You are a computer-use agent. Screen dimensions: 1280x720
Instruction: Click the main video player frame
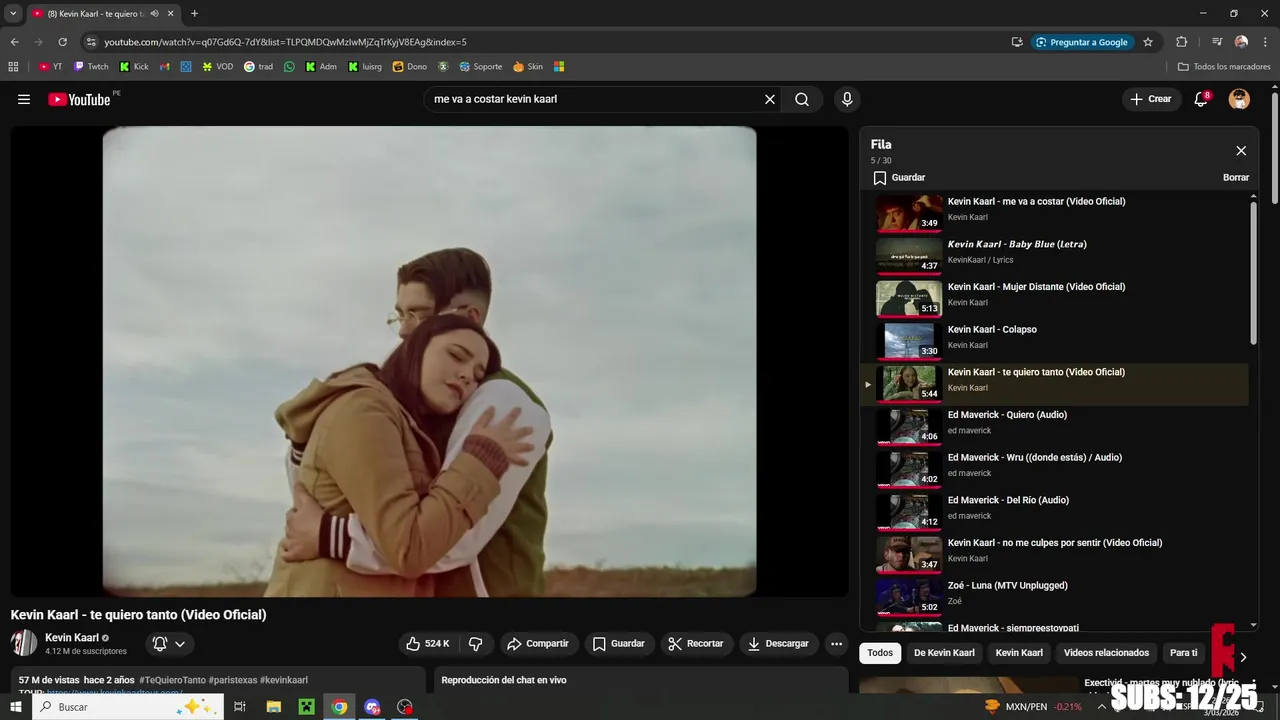click(429, 361)
